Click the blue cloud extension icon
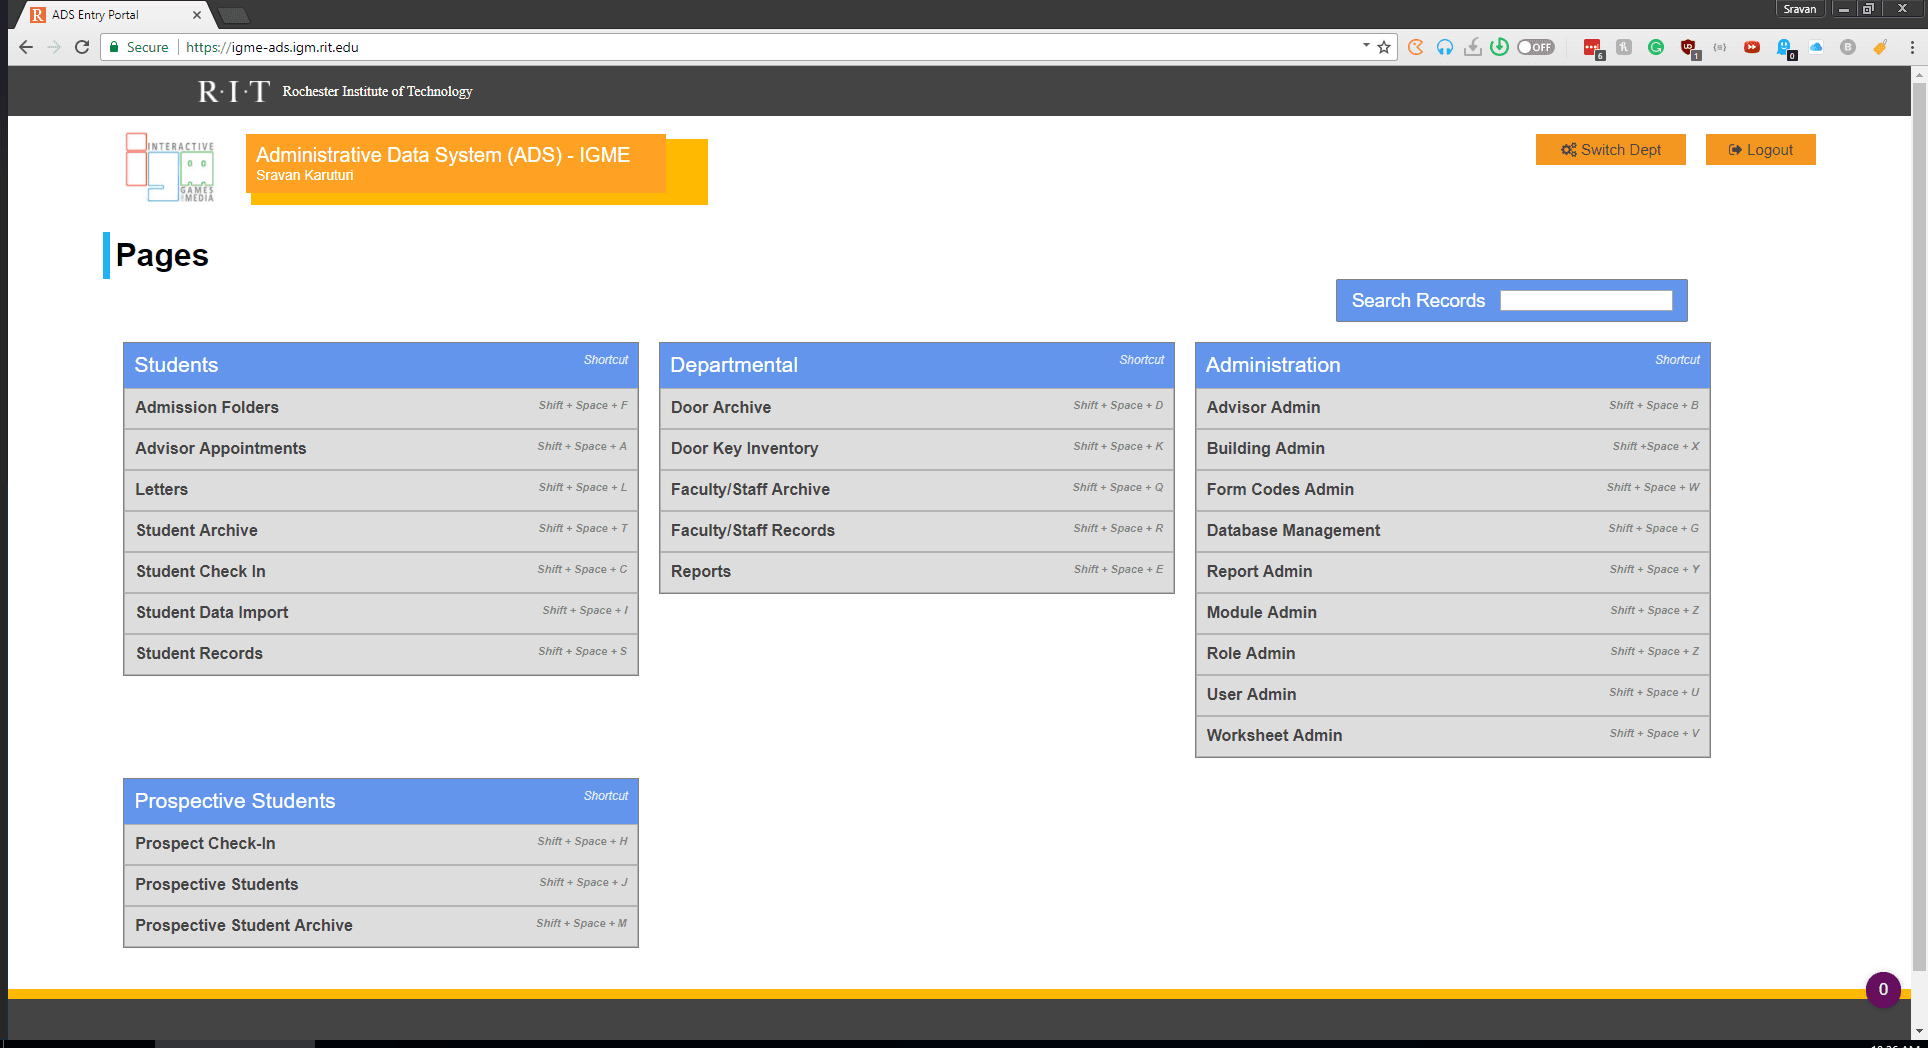This screenshot has height=1048, width=1928. pyautogui.click(x=1816, y=47)
